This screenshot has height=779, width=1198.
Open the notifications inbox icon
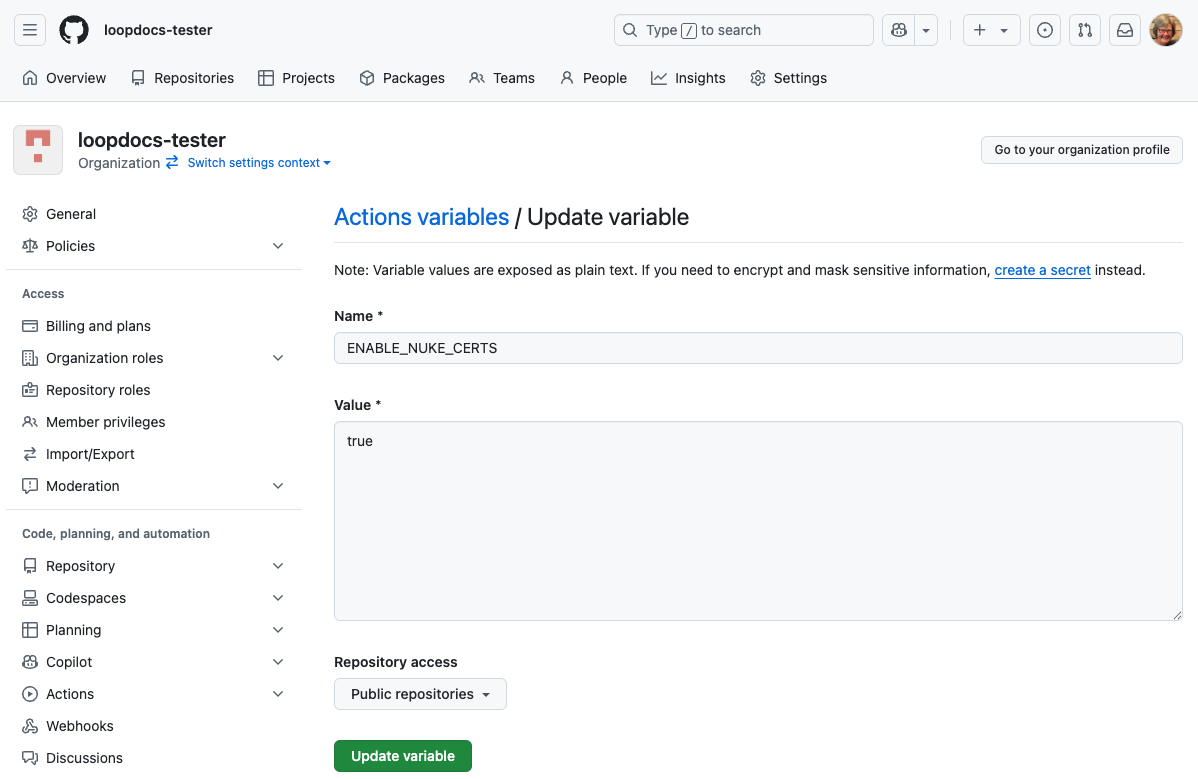(1125, 30)
